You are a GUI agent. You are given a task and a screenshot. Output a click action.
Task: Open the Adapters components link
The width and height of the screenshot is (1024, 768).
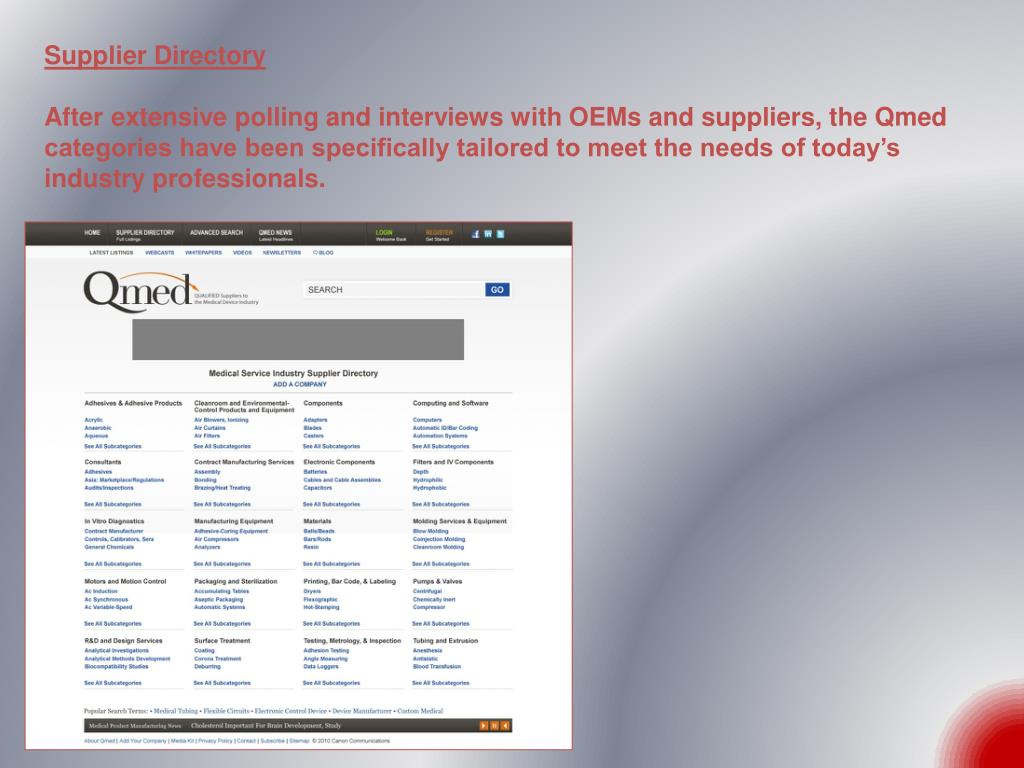pos(315,421)
